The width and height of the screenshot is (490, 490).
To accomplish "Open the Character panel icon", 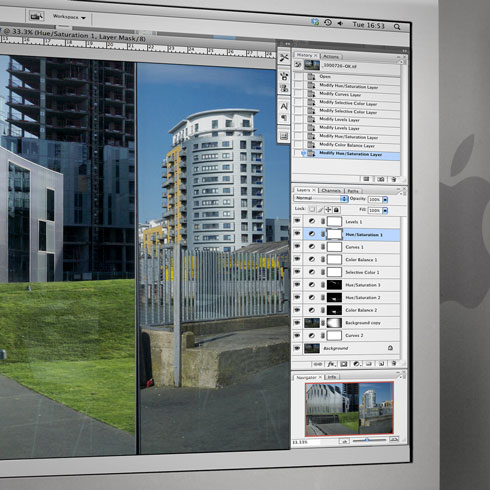I will tap(284, 106).
